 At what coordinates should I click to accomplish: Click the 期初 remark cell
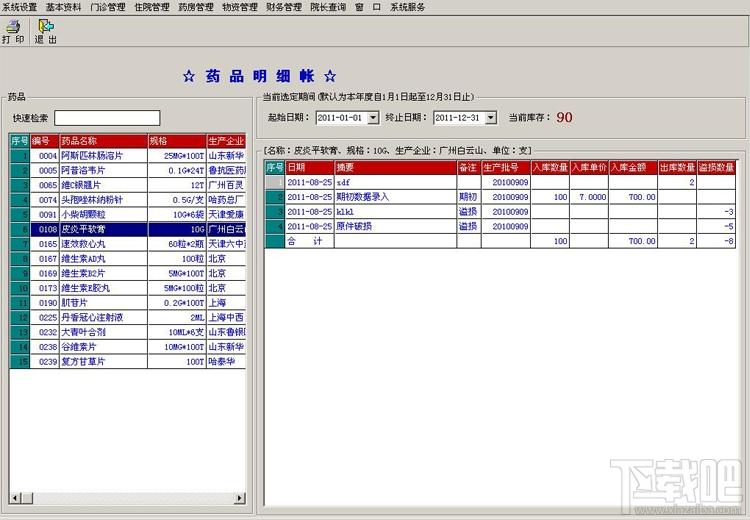(469, 197)
